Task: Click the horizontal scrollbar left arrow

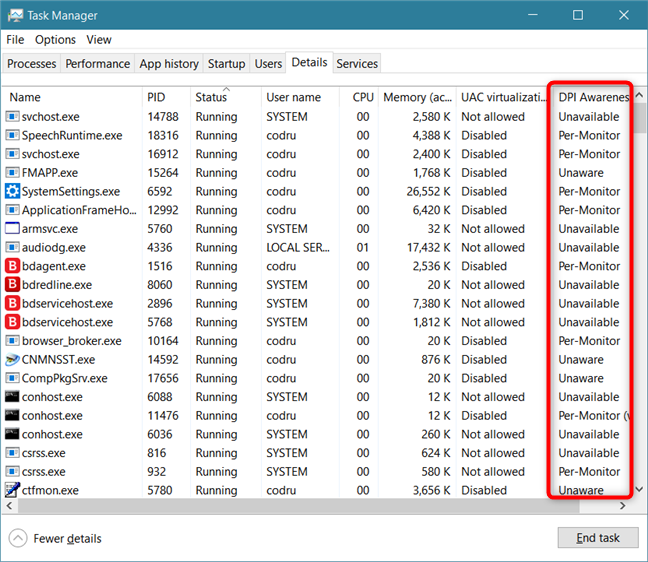Action: [10, 505]
